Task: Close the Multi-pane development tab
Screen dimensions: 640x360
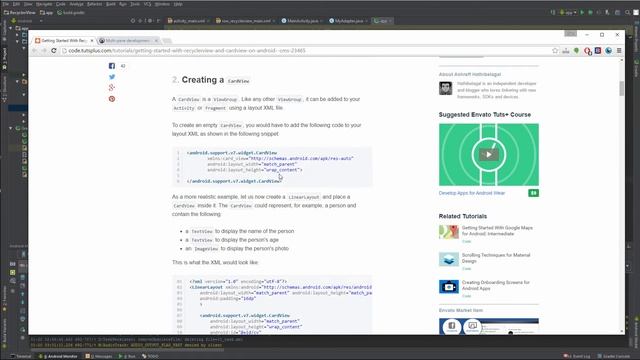Action: [156, 41]
